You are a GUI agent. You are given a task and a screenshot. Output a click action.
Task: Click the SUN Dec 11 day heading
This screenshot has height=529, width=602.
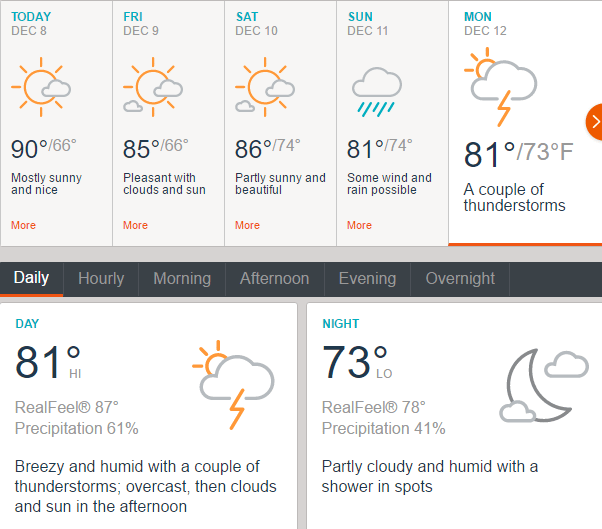point(361,17)
